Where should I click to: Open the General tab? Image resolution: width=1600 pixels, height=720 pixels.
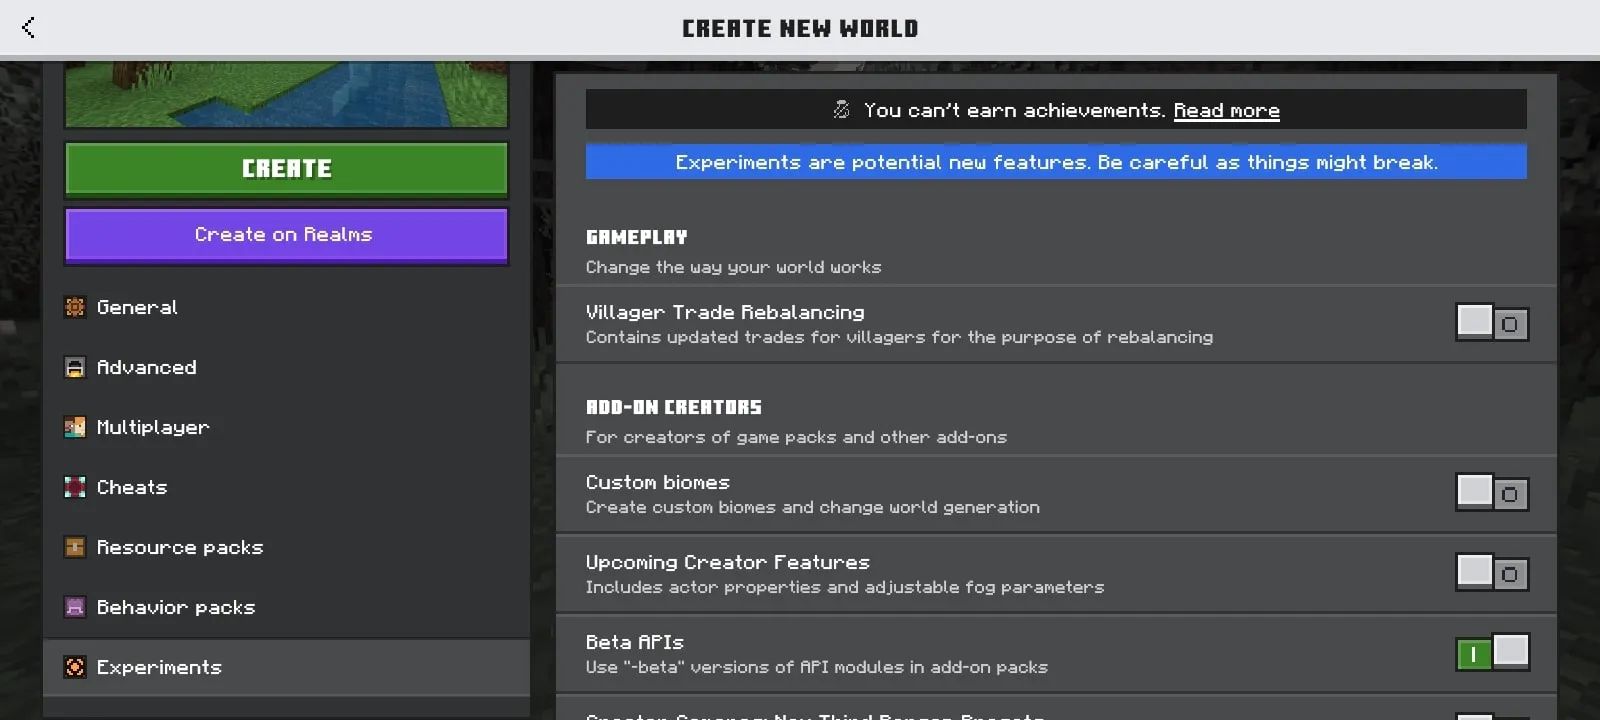(x=287, y=307)
